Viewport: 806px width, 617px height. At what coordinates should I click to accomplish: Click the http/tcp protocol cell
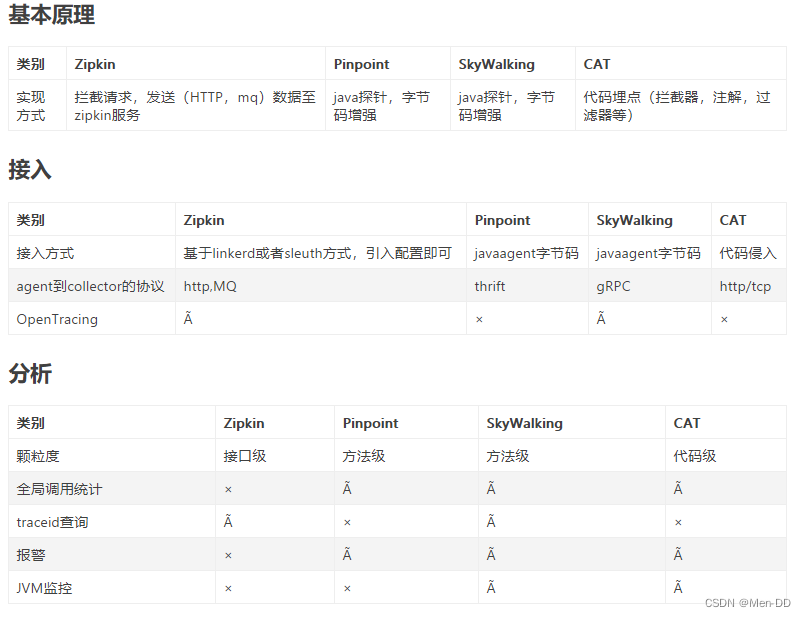coord(745,286)
